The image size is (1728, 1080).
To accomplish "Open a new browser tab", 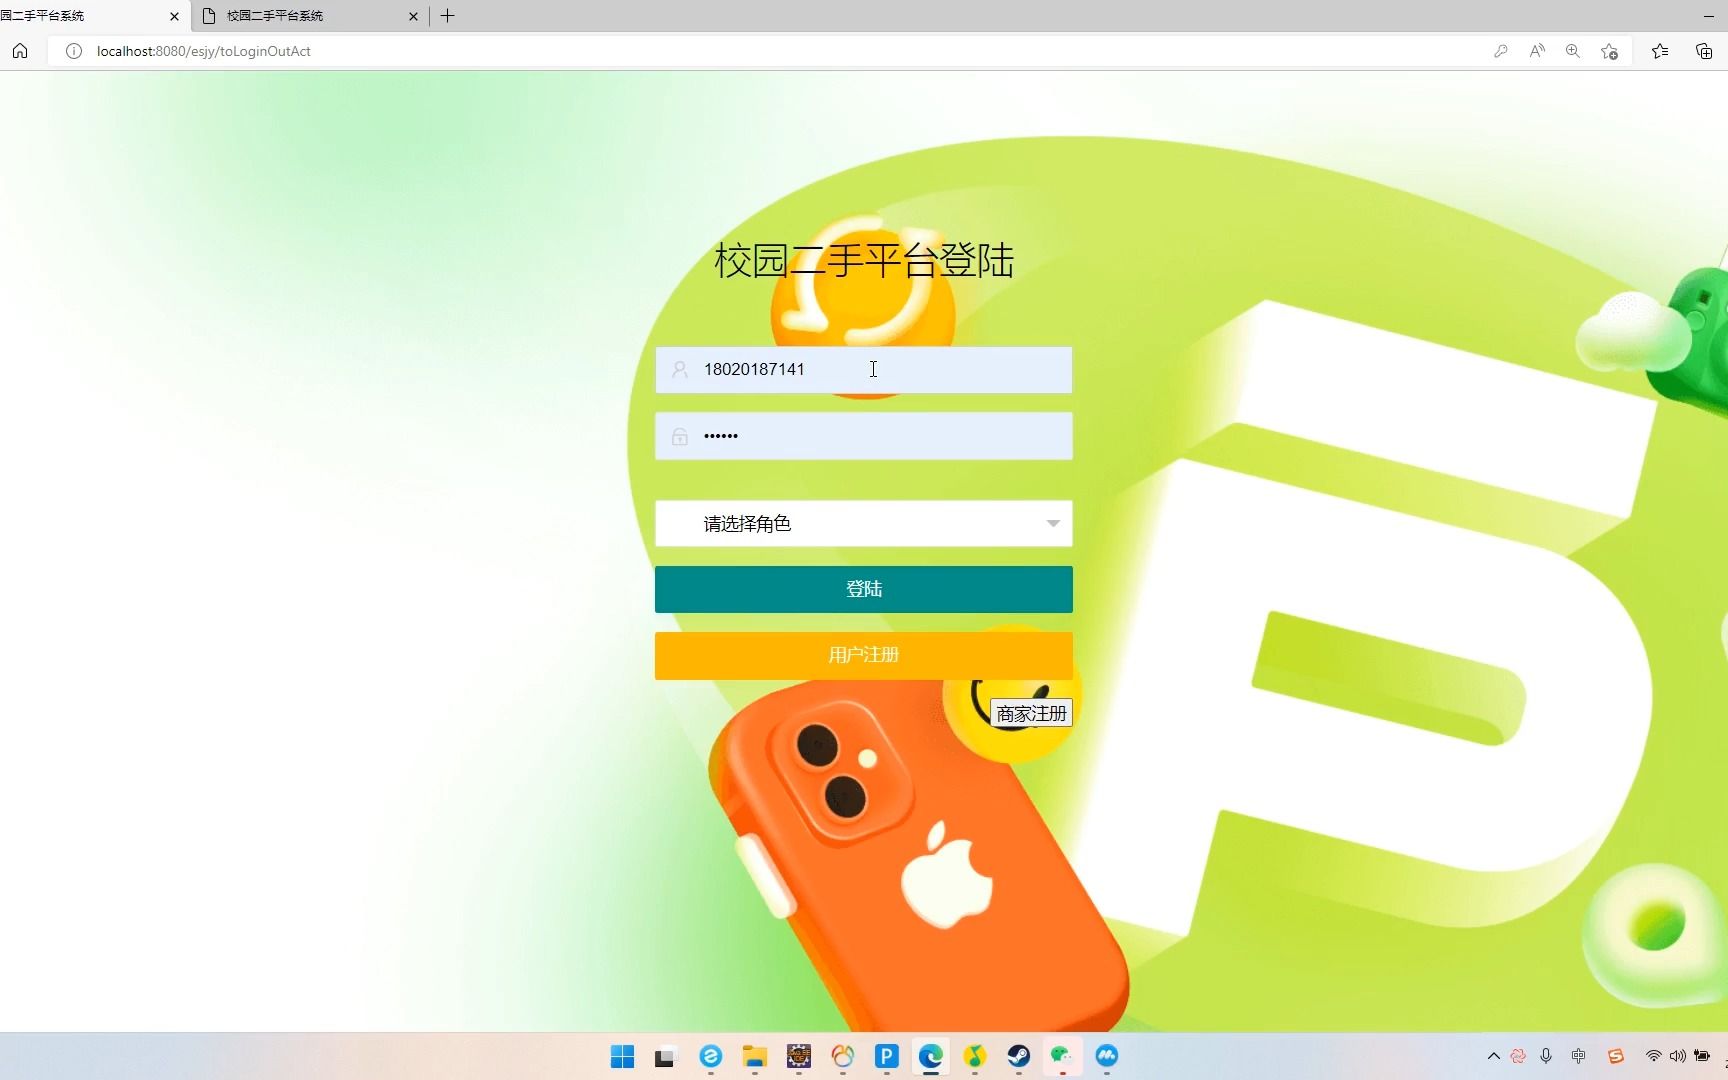I will pos(448,16).
